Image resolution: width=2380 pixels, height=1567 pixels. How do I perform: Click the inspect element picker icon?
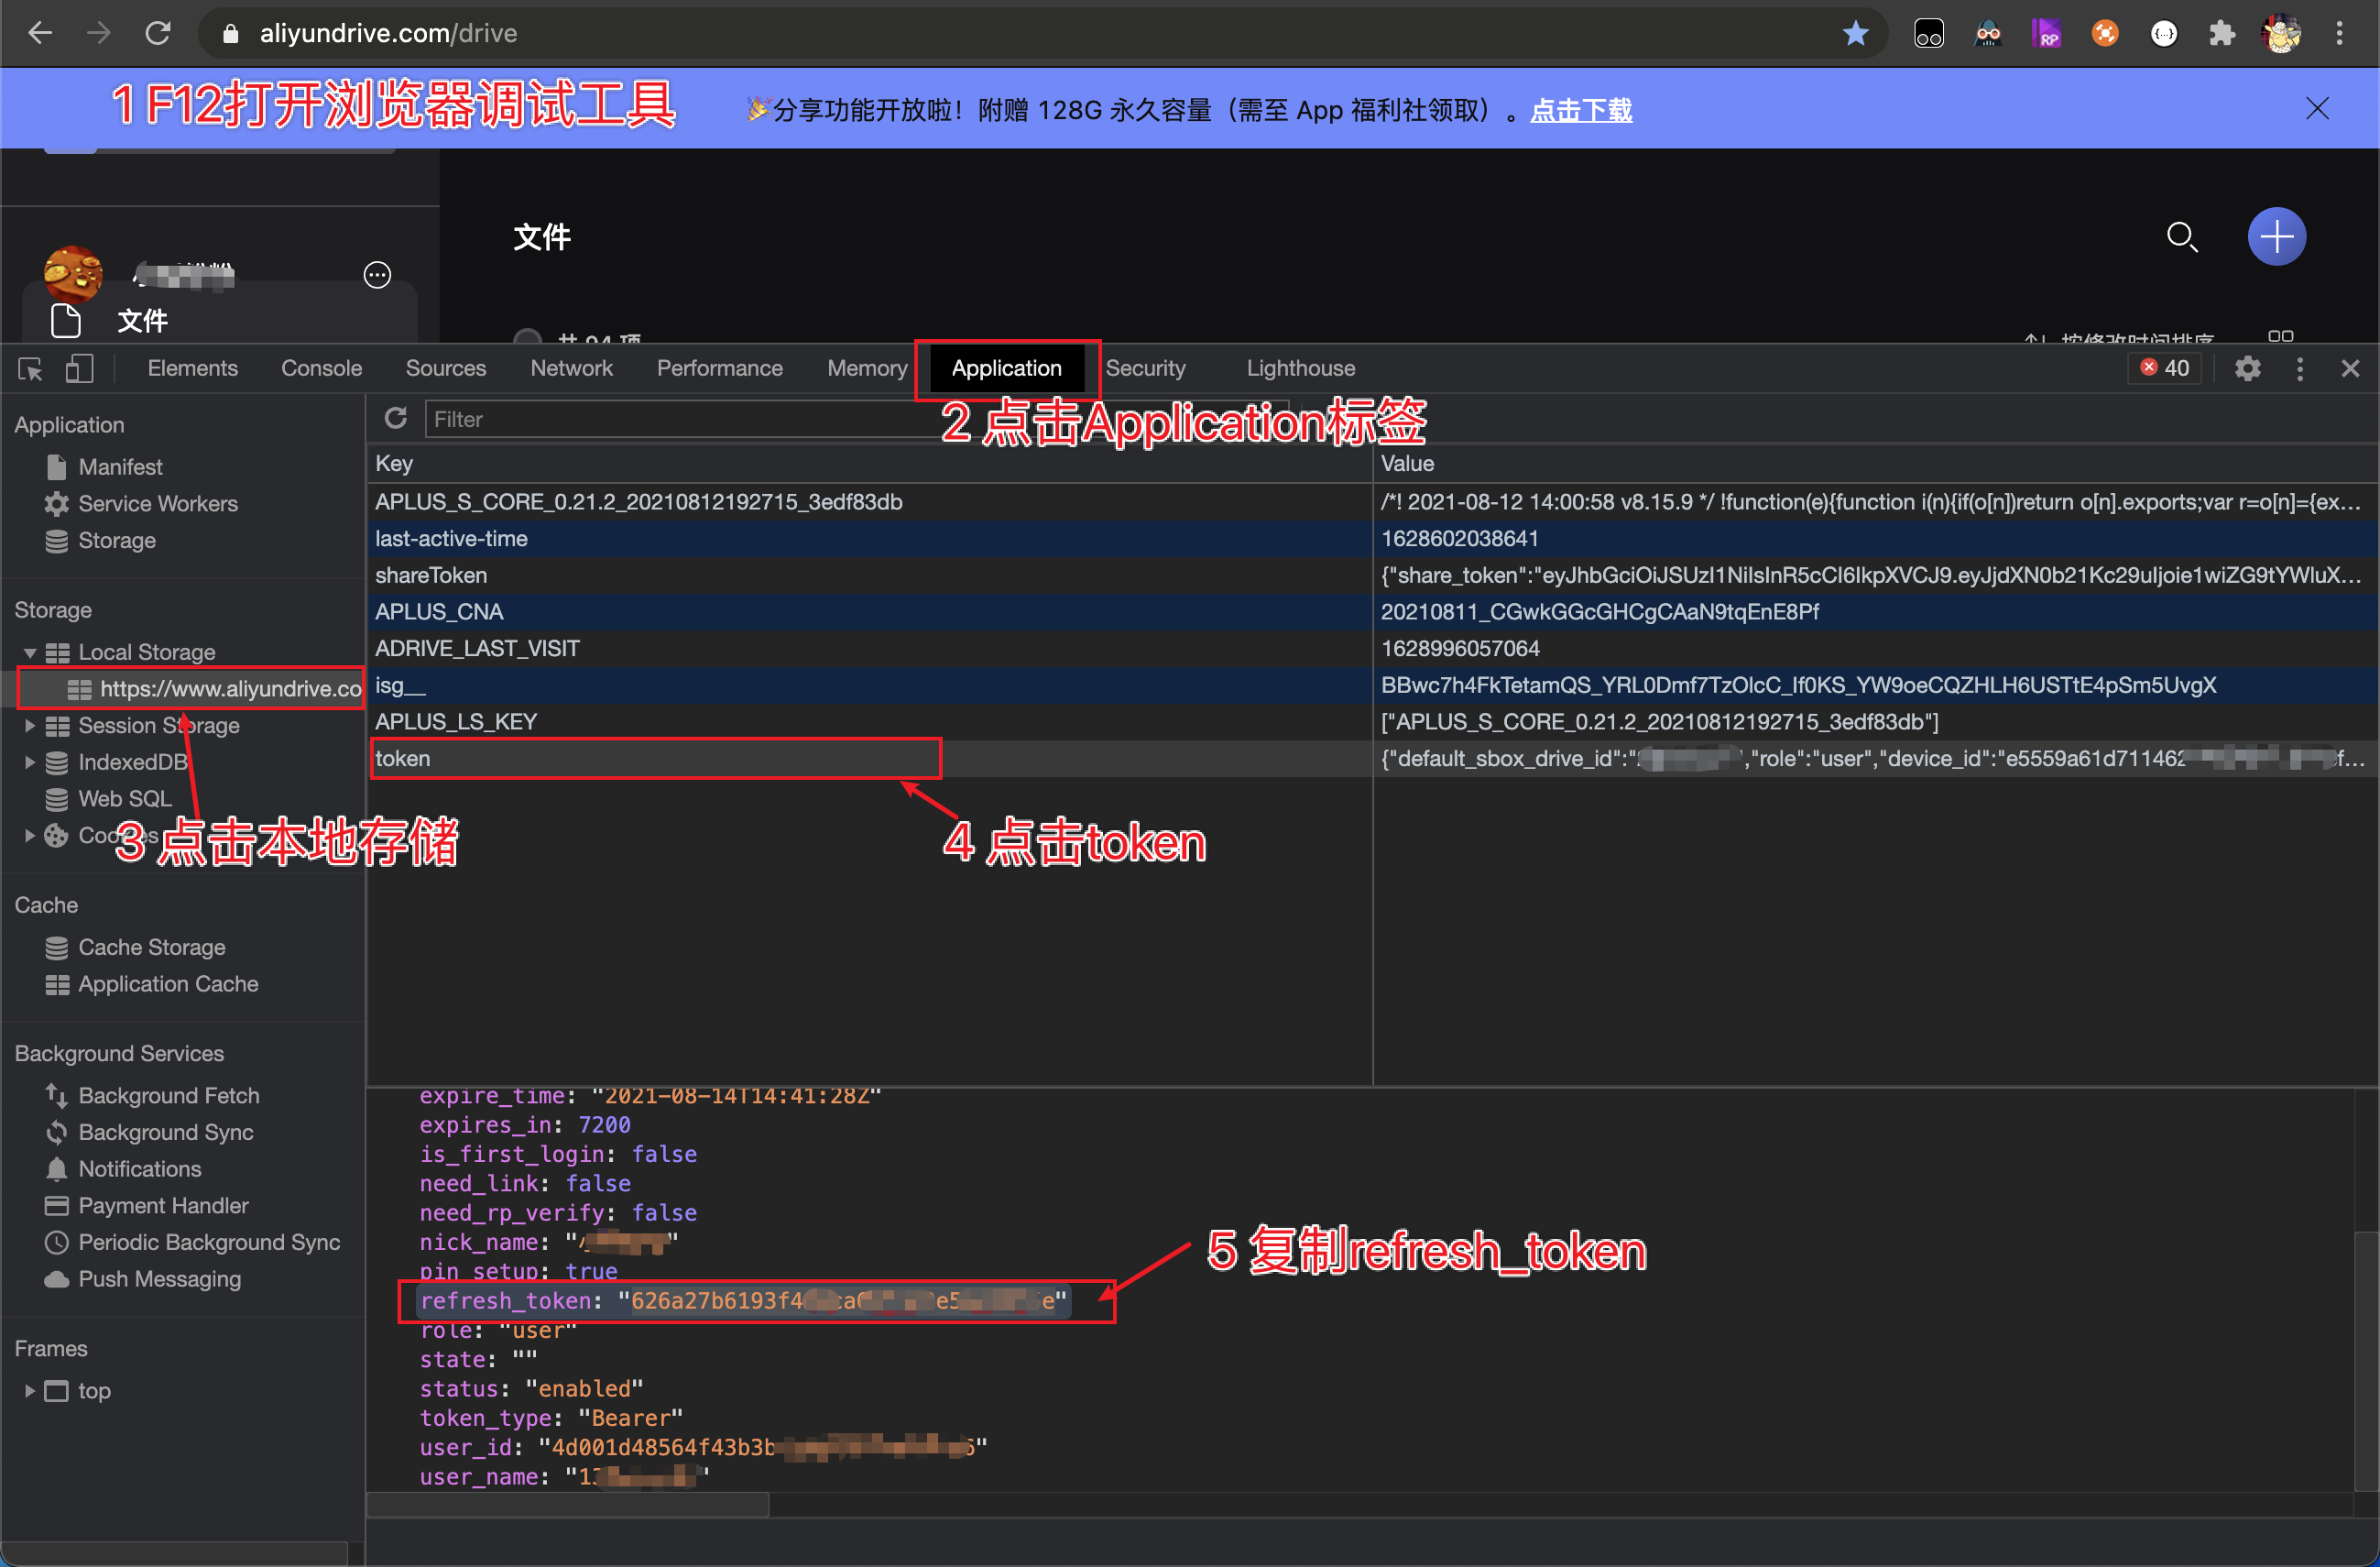[30, 369]
